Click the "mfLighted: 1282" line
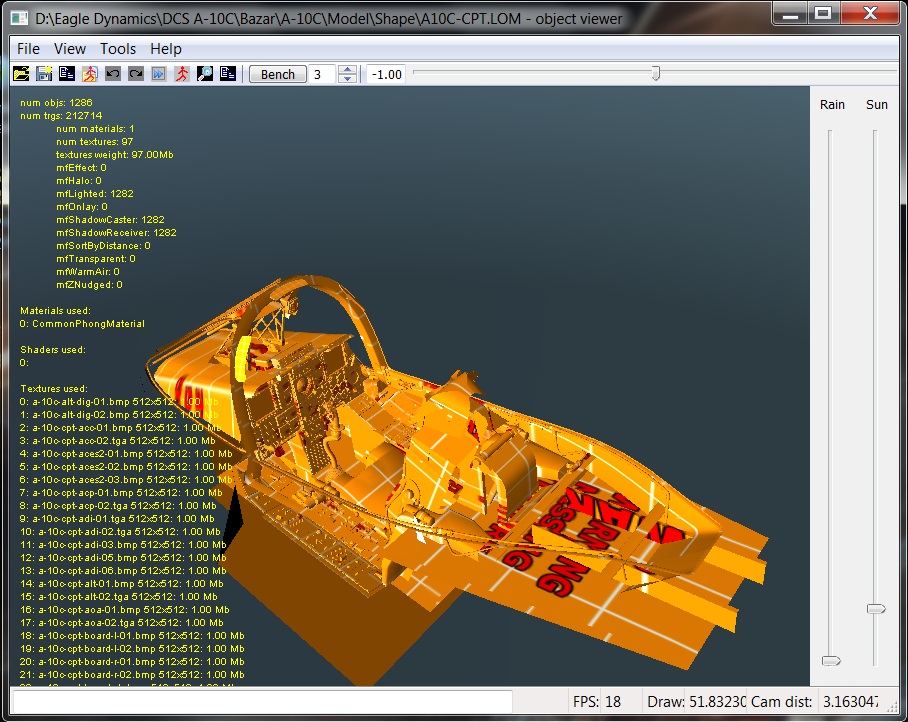Viewport: 908px width, 722px height. tap(95, 194)
